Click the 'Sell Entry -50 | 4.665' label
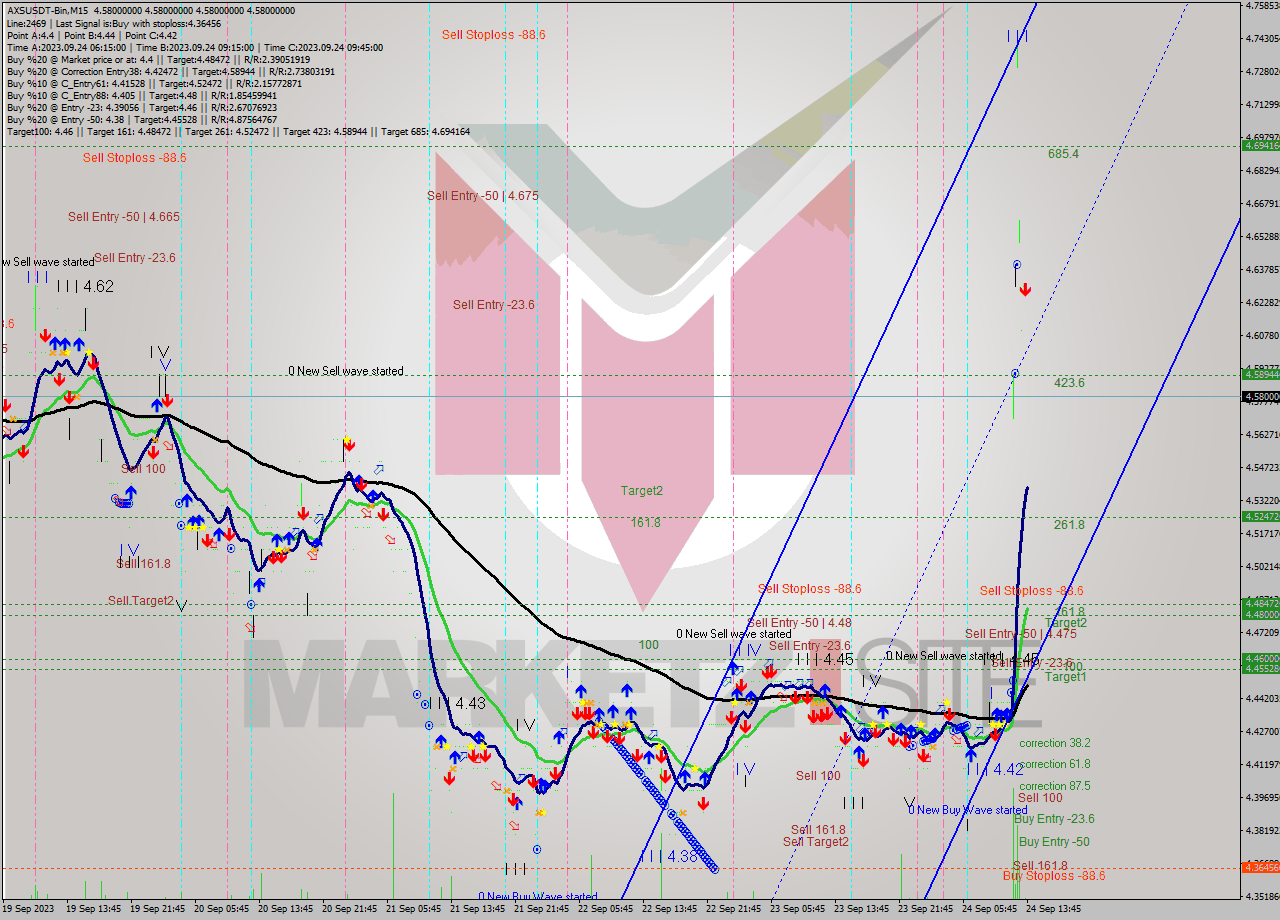 click(x=124, y=216)
